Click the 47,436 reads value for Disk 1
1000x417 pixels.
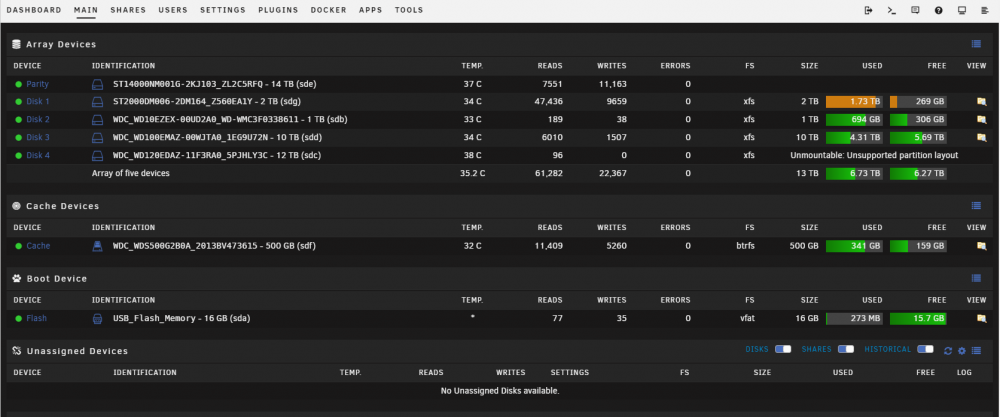coord(548,102)
